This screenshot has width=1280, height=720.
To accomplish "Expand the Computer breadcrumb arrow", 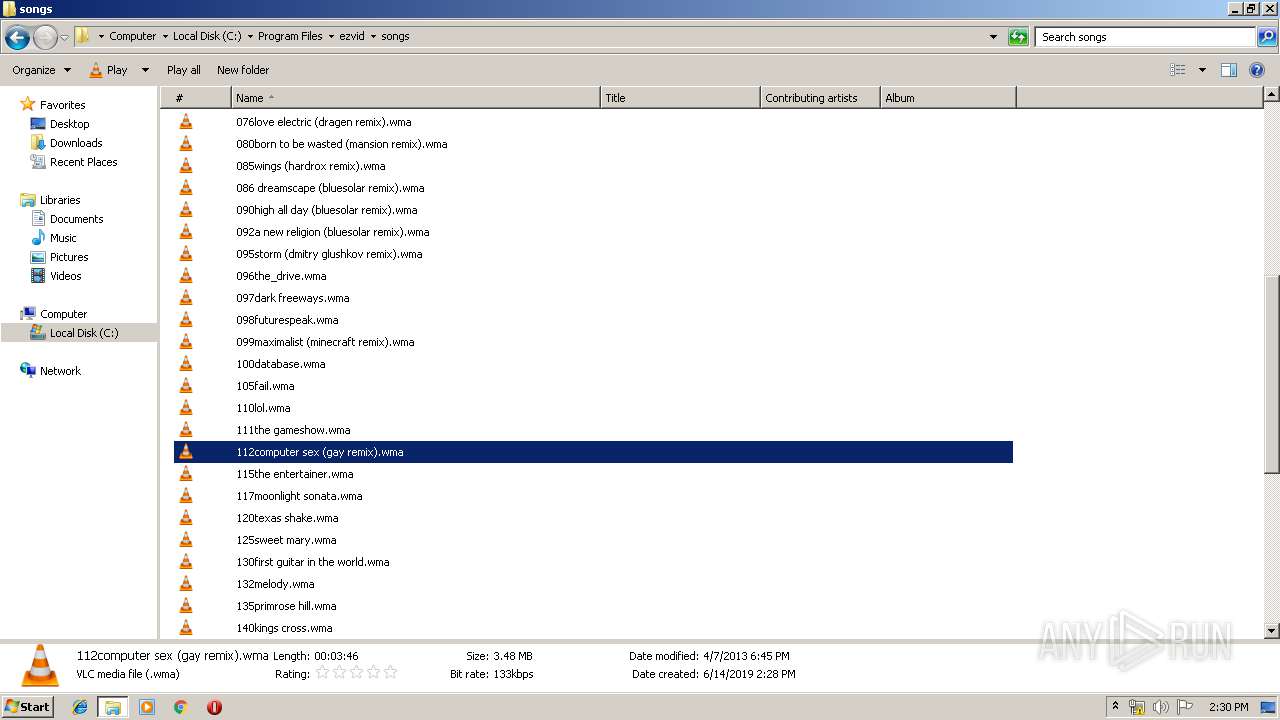I will pyautogui.click(x=165, y=36).
